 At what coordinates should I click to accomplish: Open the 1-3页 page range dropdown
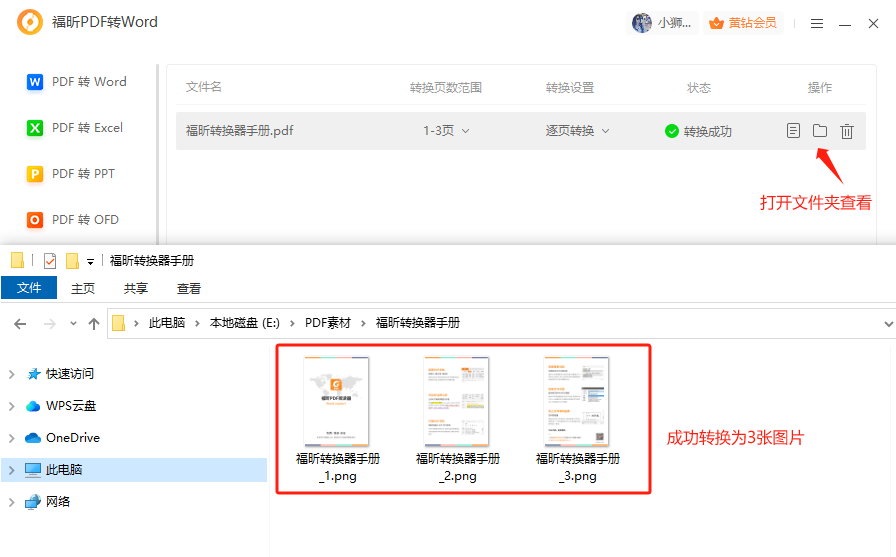(446, 131)
